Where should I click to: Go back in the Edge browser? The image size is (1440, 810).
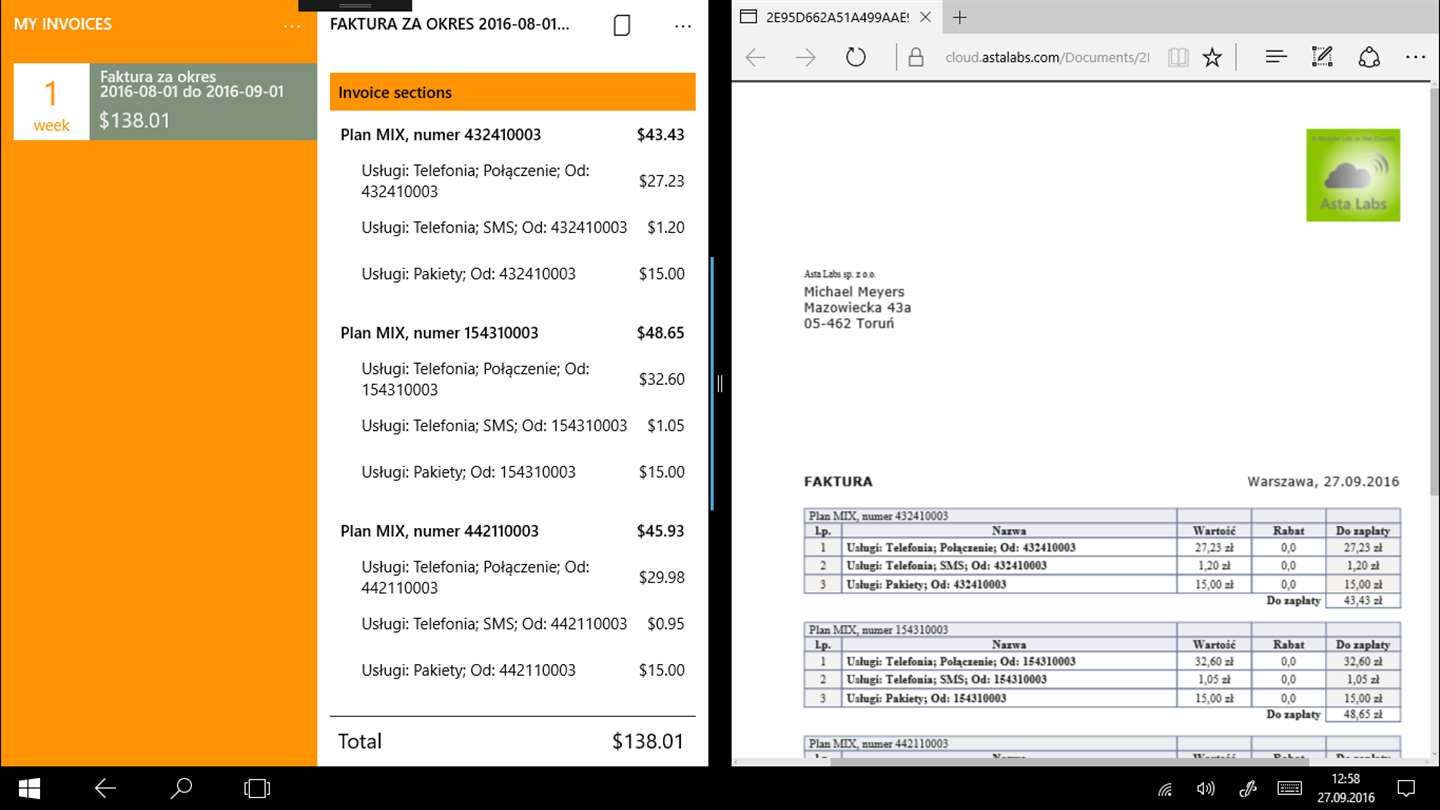click(x=755, y=57)
